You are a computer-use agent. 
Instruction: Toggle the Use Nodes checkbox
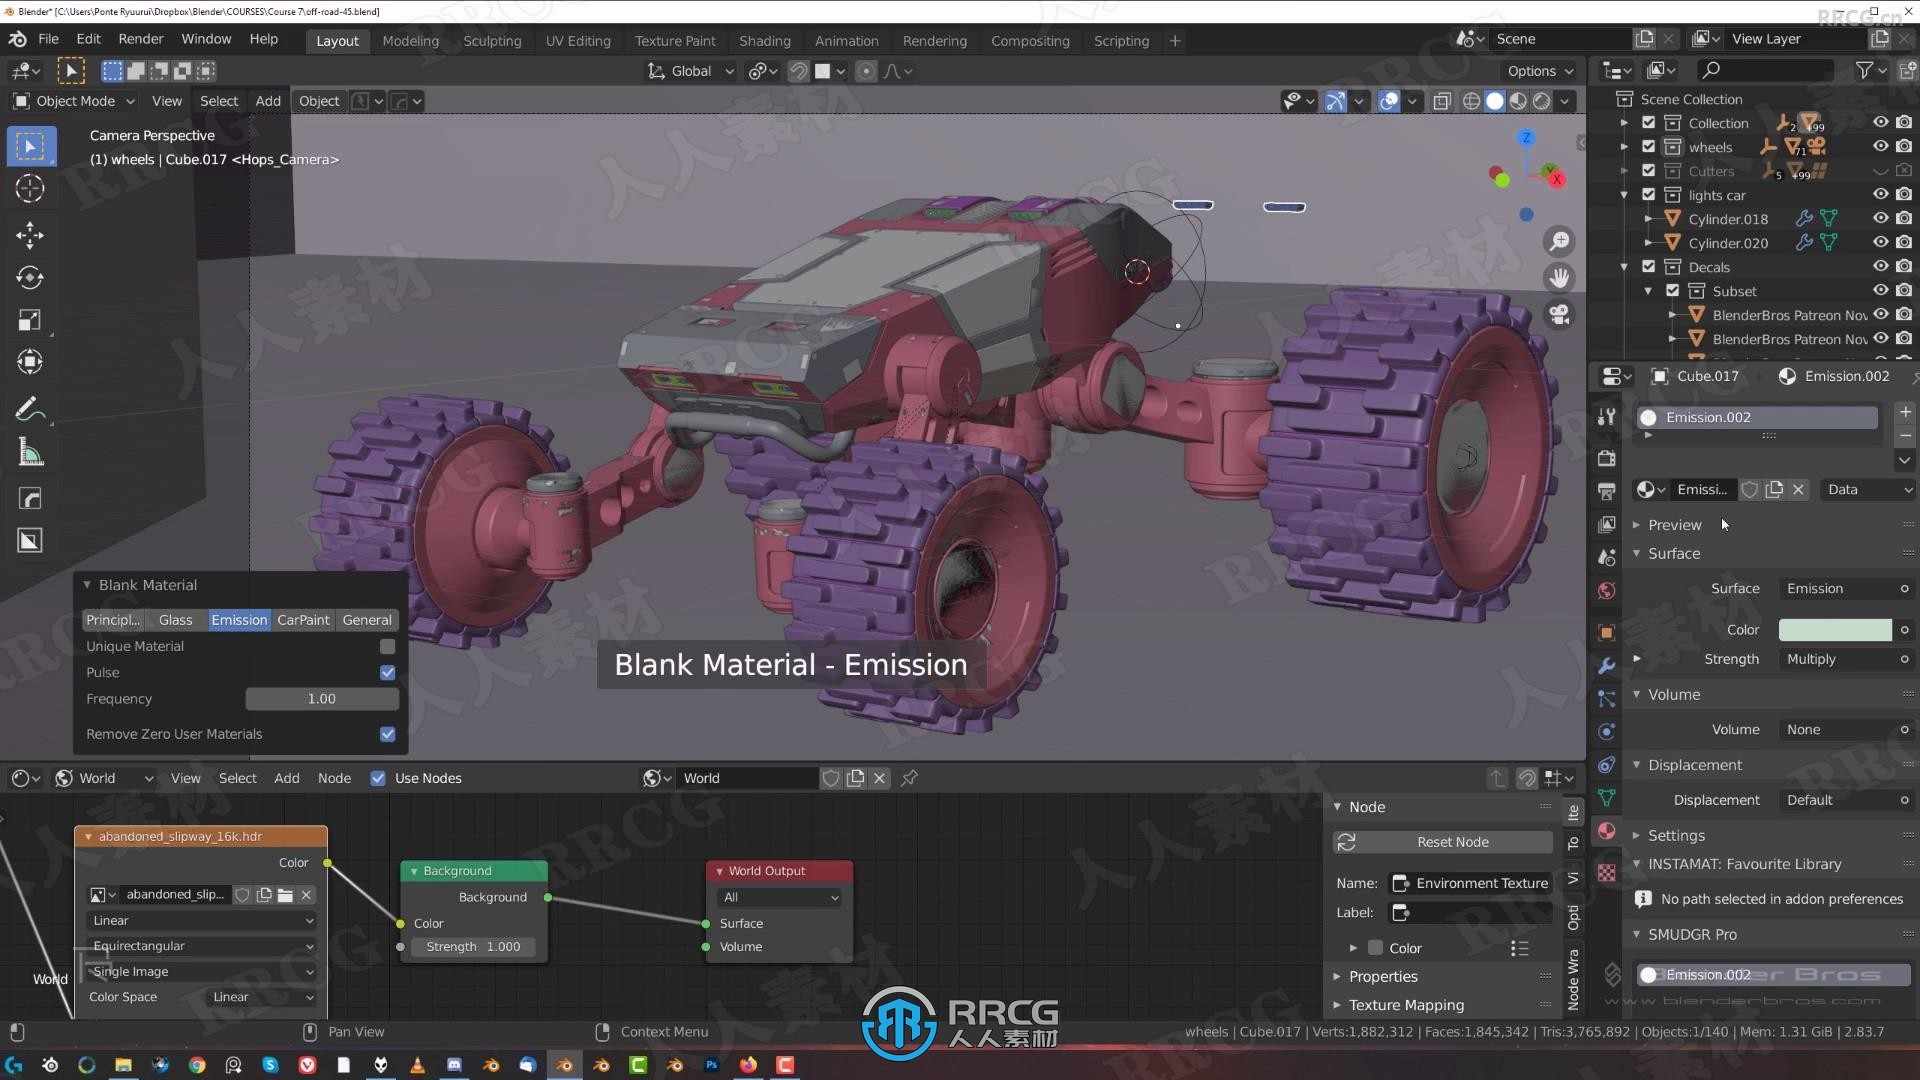point(378,778)
